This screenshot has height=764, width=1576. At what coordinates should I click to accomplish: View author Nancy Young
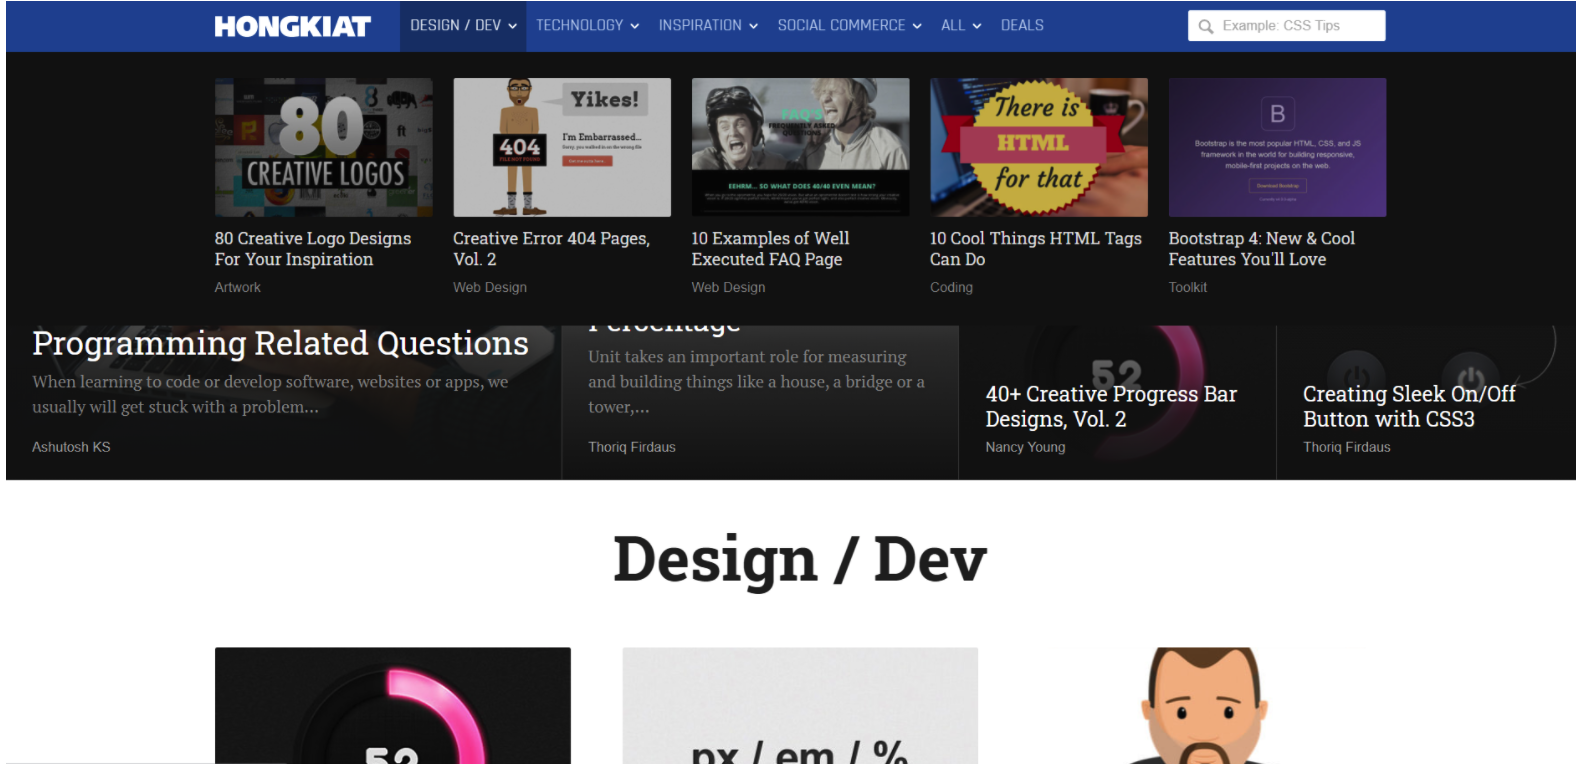(1025, 447)
